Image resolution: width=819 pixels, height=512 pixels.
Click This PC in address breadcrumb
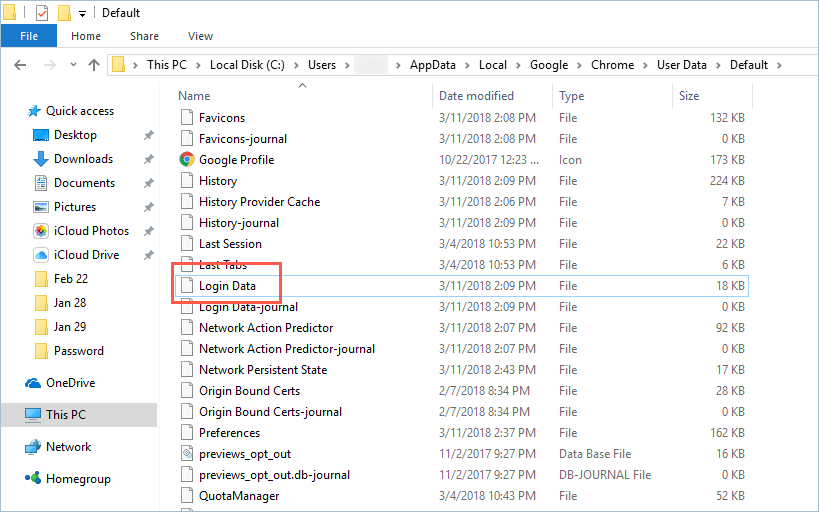(167, 65)
